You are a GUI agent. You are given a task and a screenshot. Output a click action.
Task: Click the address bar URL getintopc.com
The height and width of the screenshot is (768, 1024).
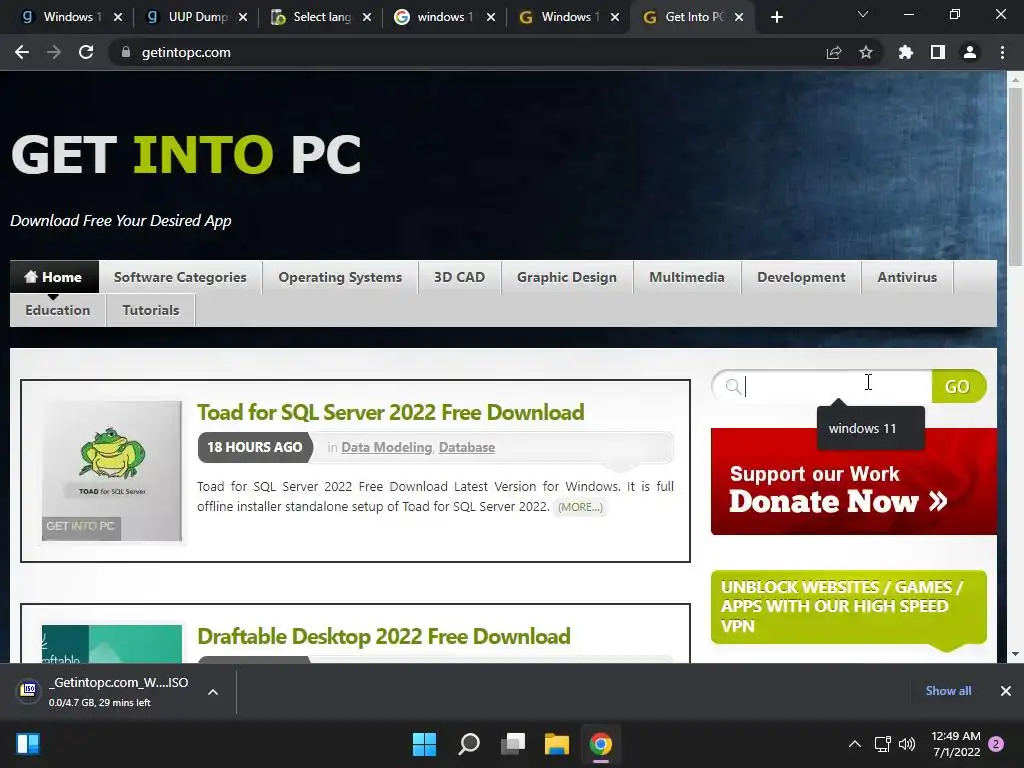coord(186,52)
